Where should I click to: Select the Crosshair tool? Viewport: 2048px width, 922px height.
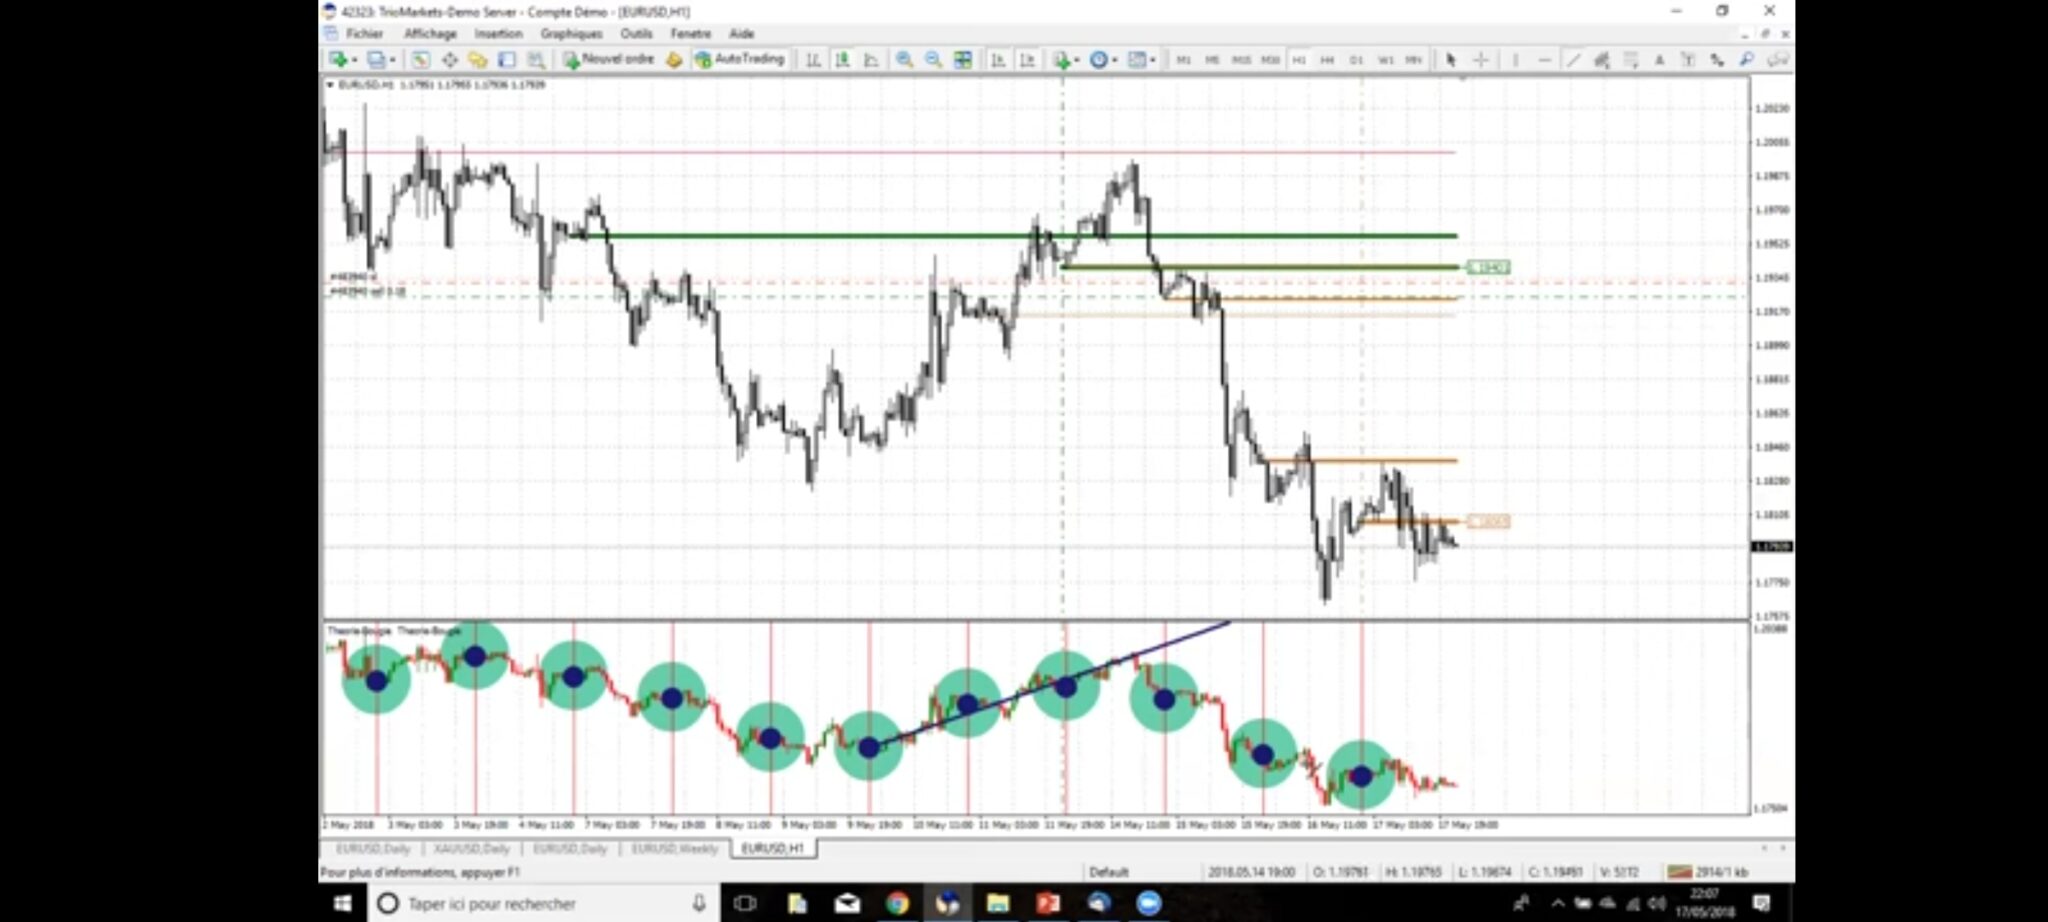[x=1481, y=60]
